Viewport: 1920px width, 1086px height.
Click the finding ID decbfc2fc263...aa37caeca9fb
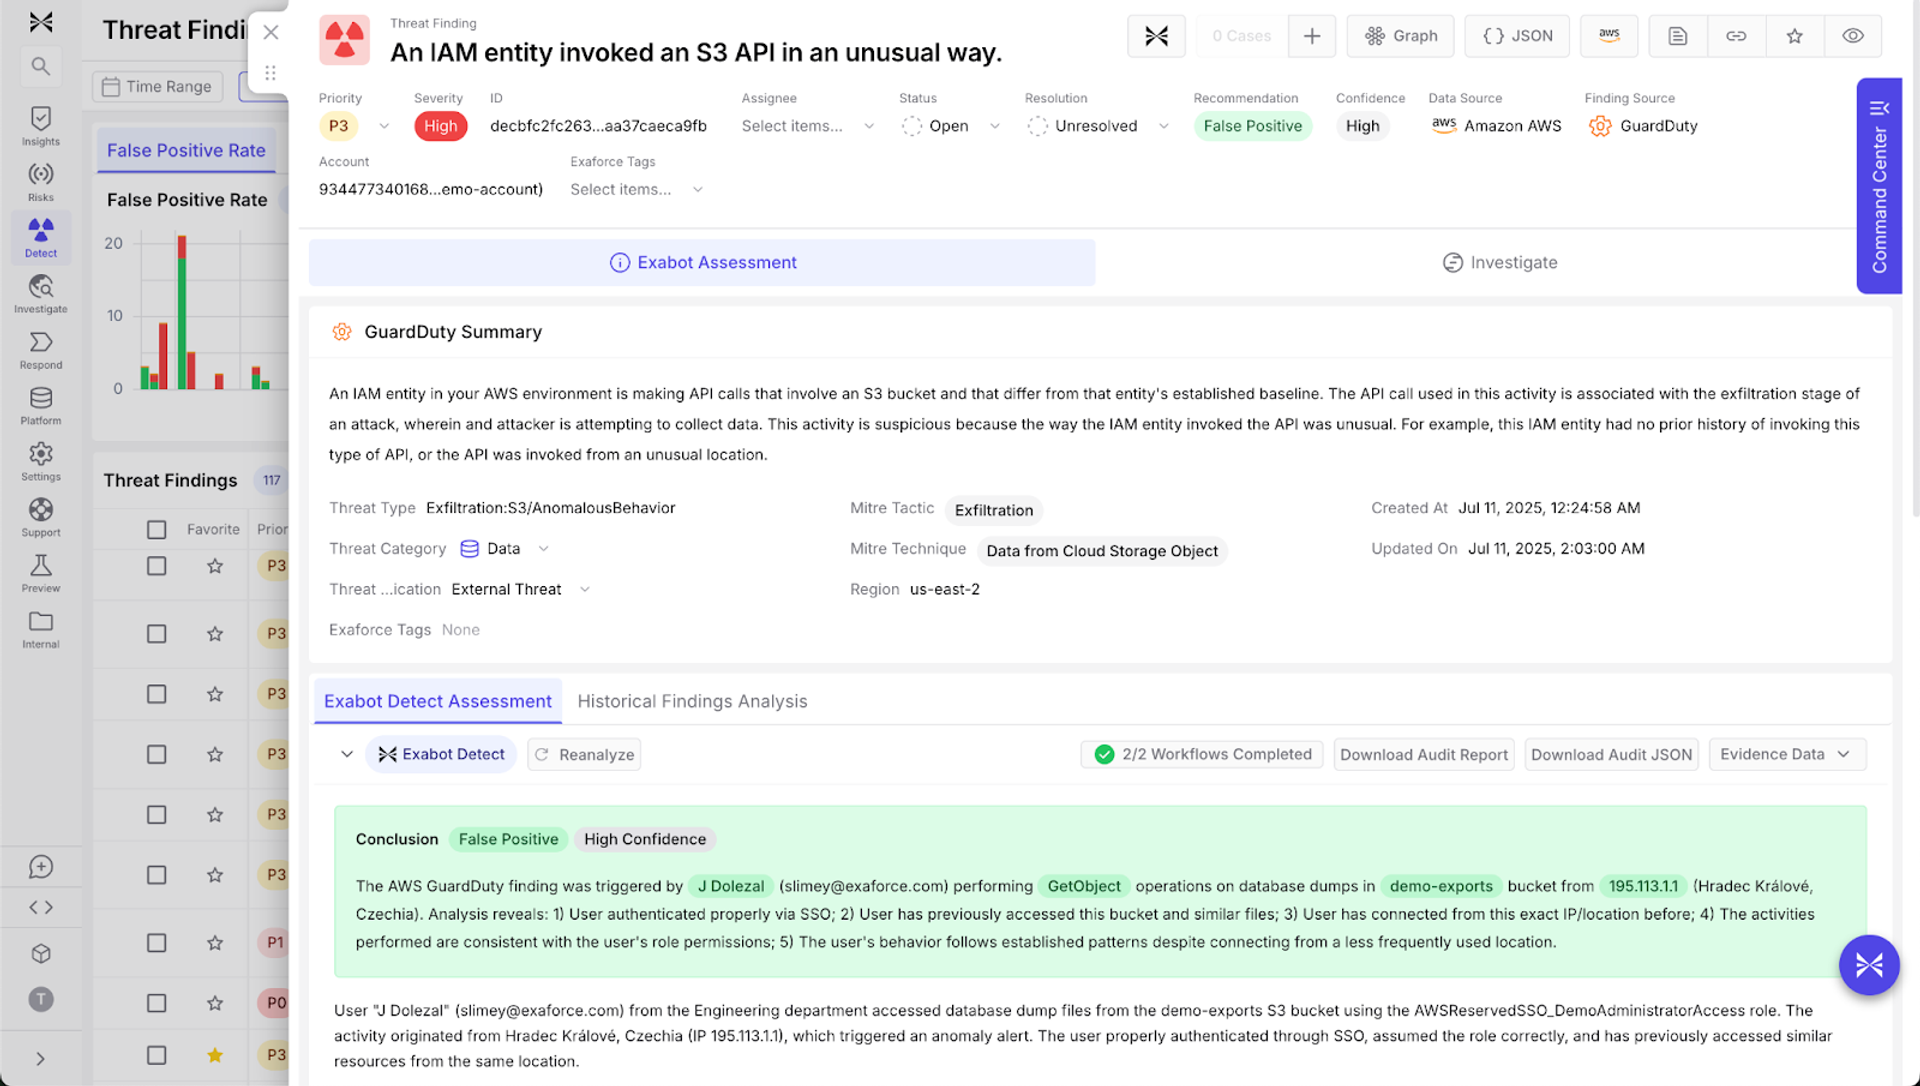click(x=598, y=126)
